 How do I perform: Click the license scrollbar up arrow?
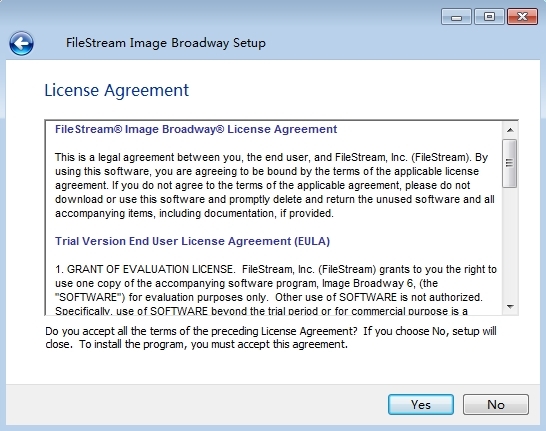tap(510, 130)
